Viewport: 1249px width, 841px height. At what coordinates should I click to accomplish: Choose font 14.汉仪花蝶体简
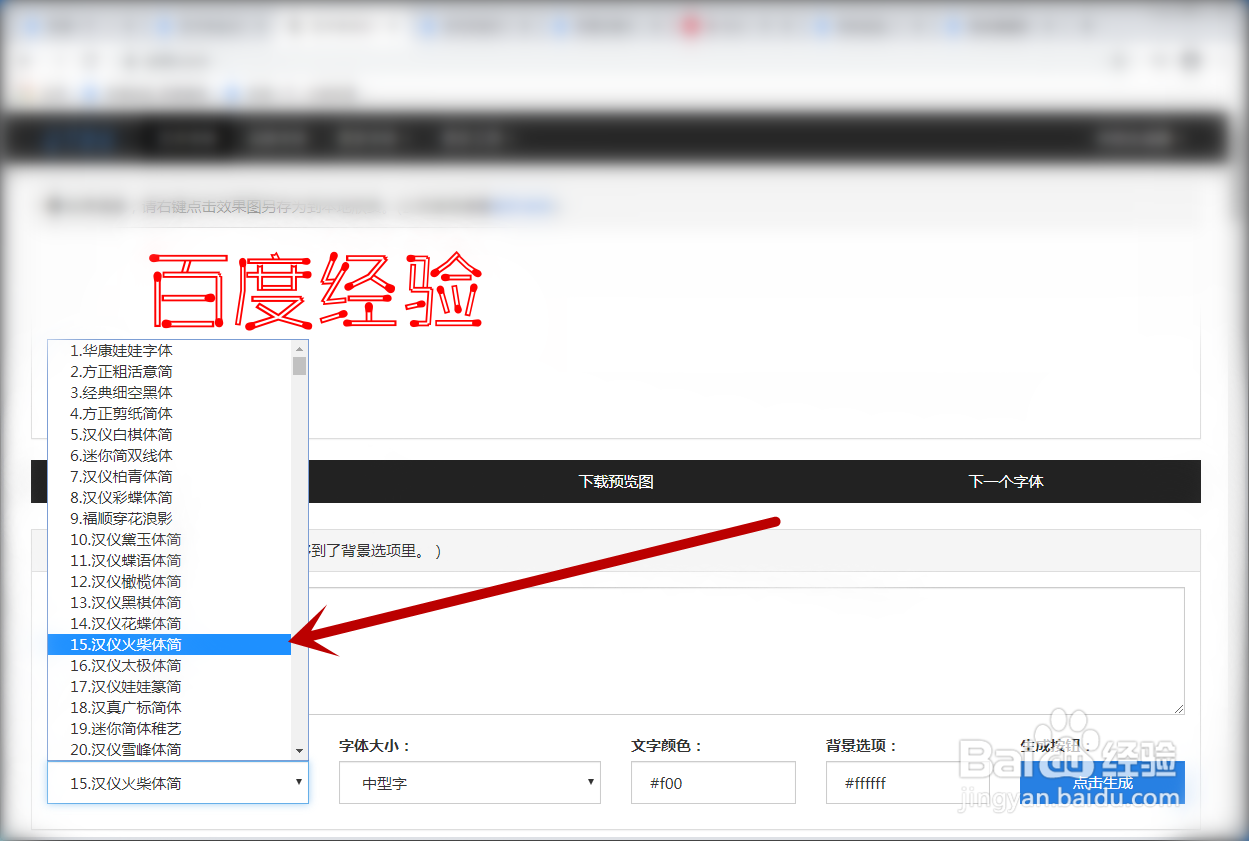point(169,624)
